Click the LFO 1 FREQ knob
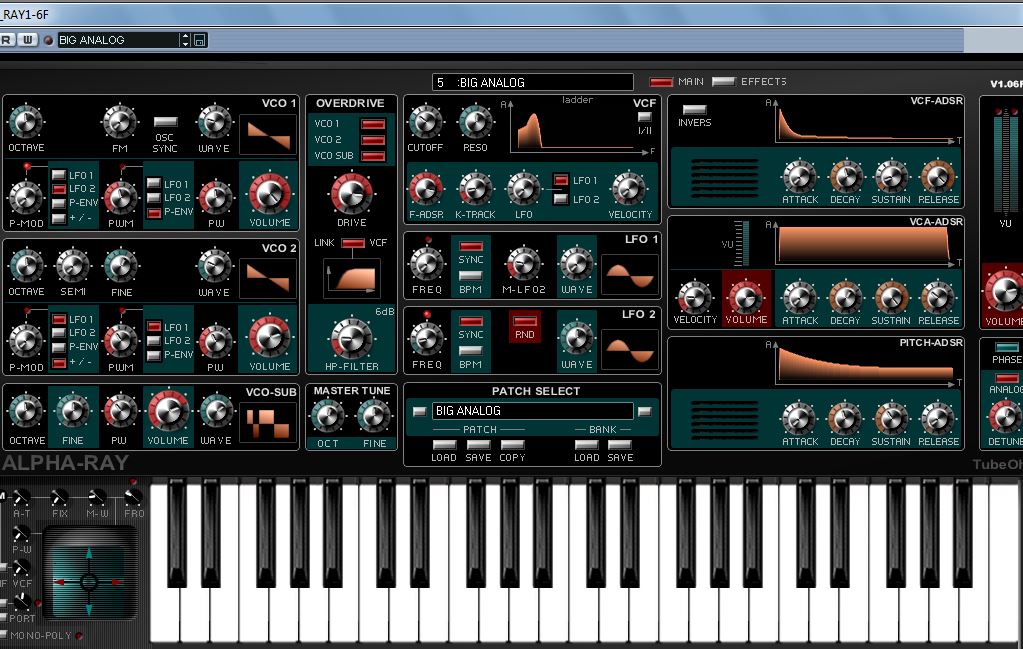The image size is (1023, 649). [427, 264]
